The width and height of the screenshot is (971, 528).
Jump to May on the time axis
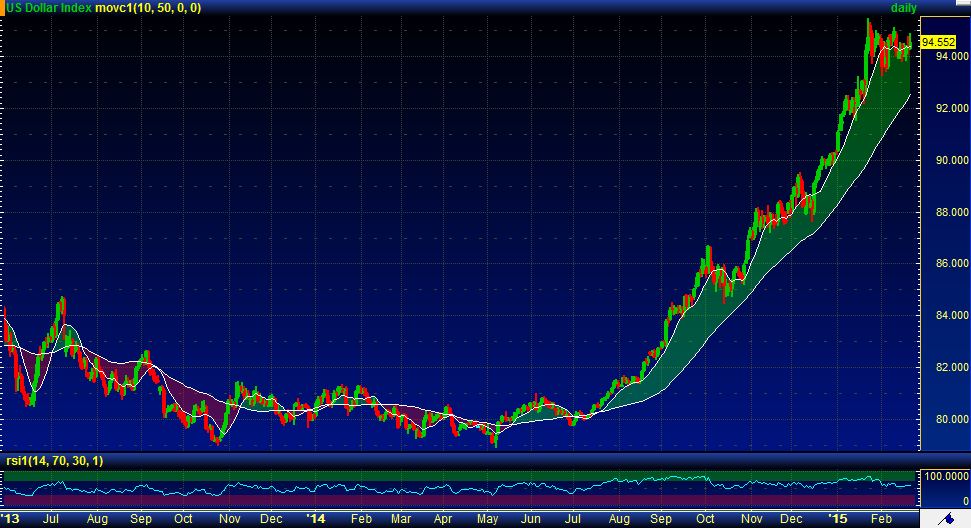click(x=487, y=520)
